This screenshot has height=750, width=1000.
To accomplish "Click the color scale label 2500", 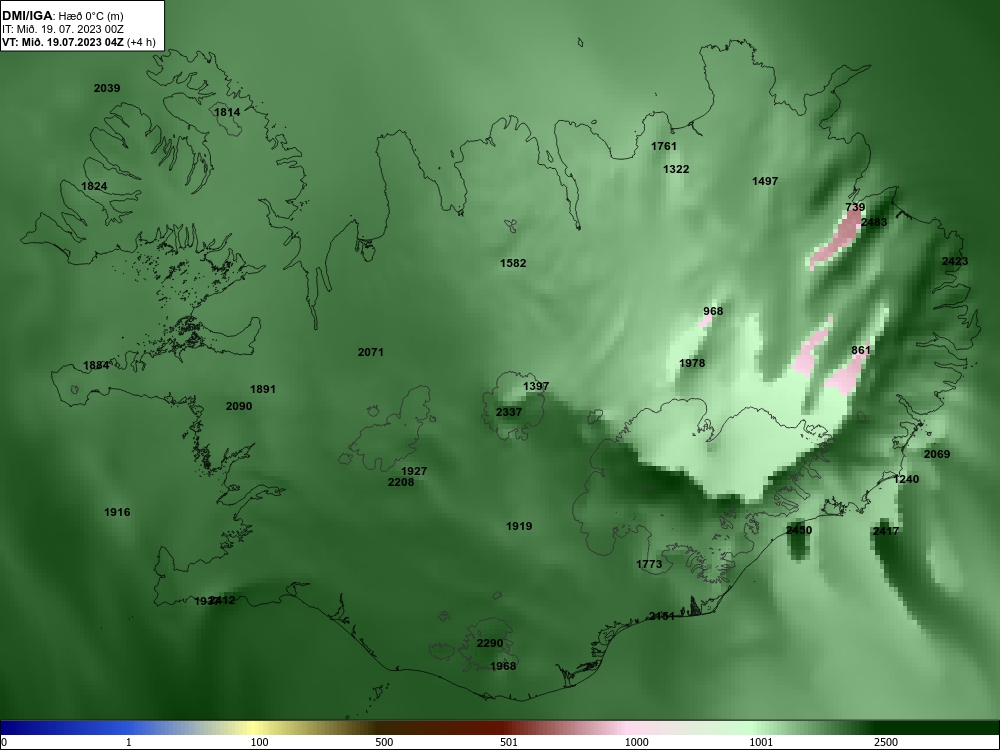I will (886, 742).
